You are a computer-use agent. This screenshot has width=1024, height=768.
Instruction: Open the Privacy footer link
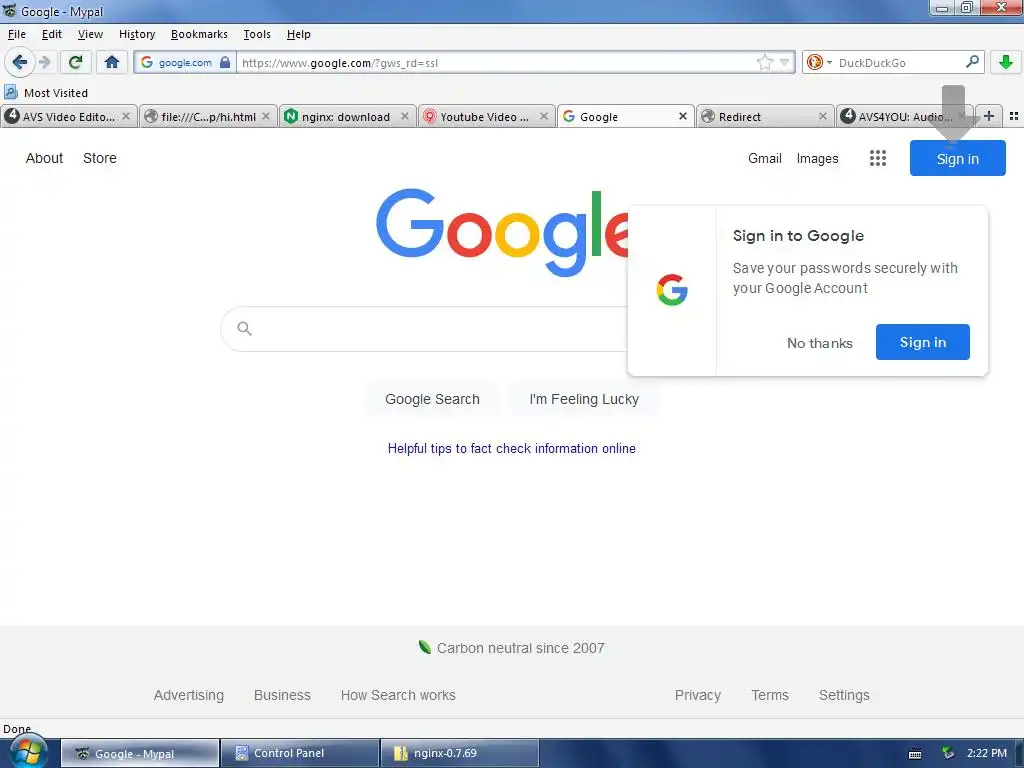pyautogui.click(x=697, y=695)
